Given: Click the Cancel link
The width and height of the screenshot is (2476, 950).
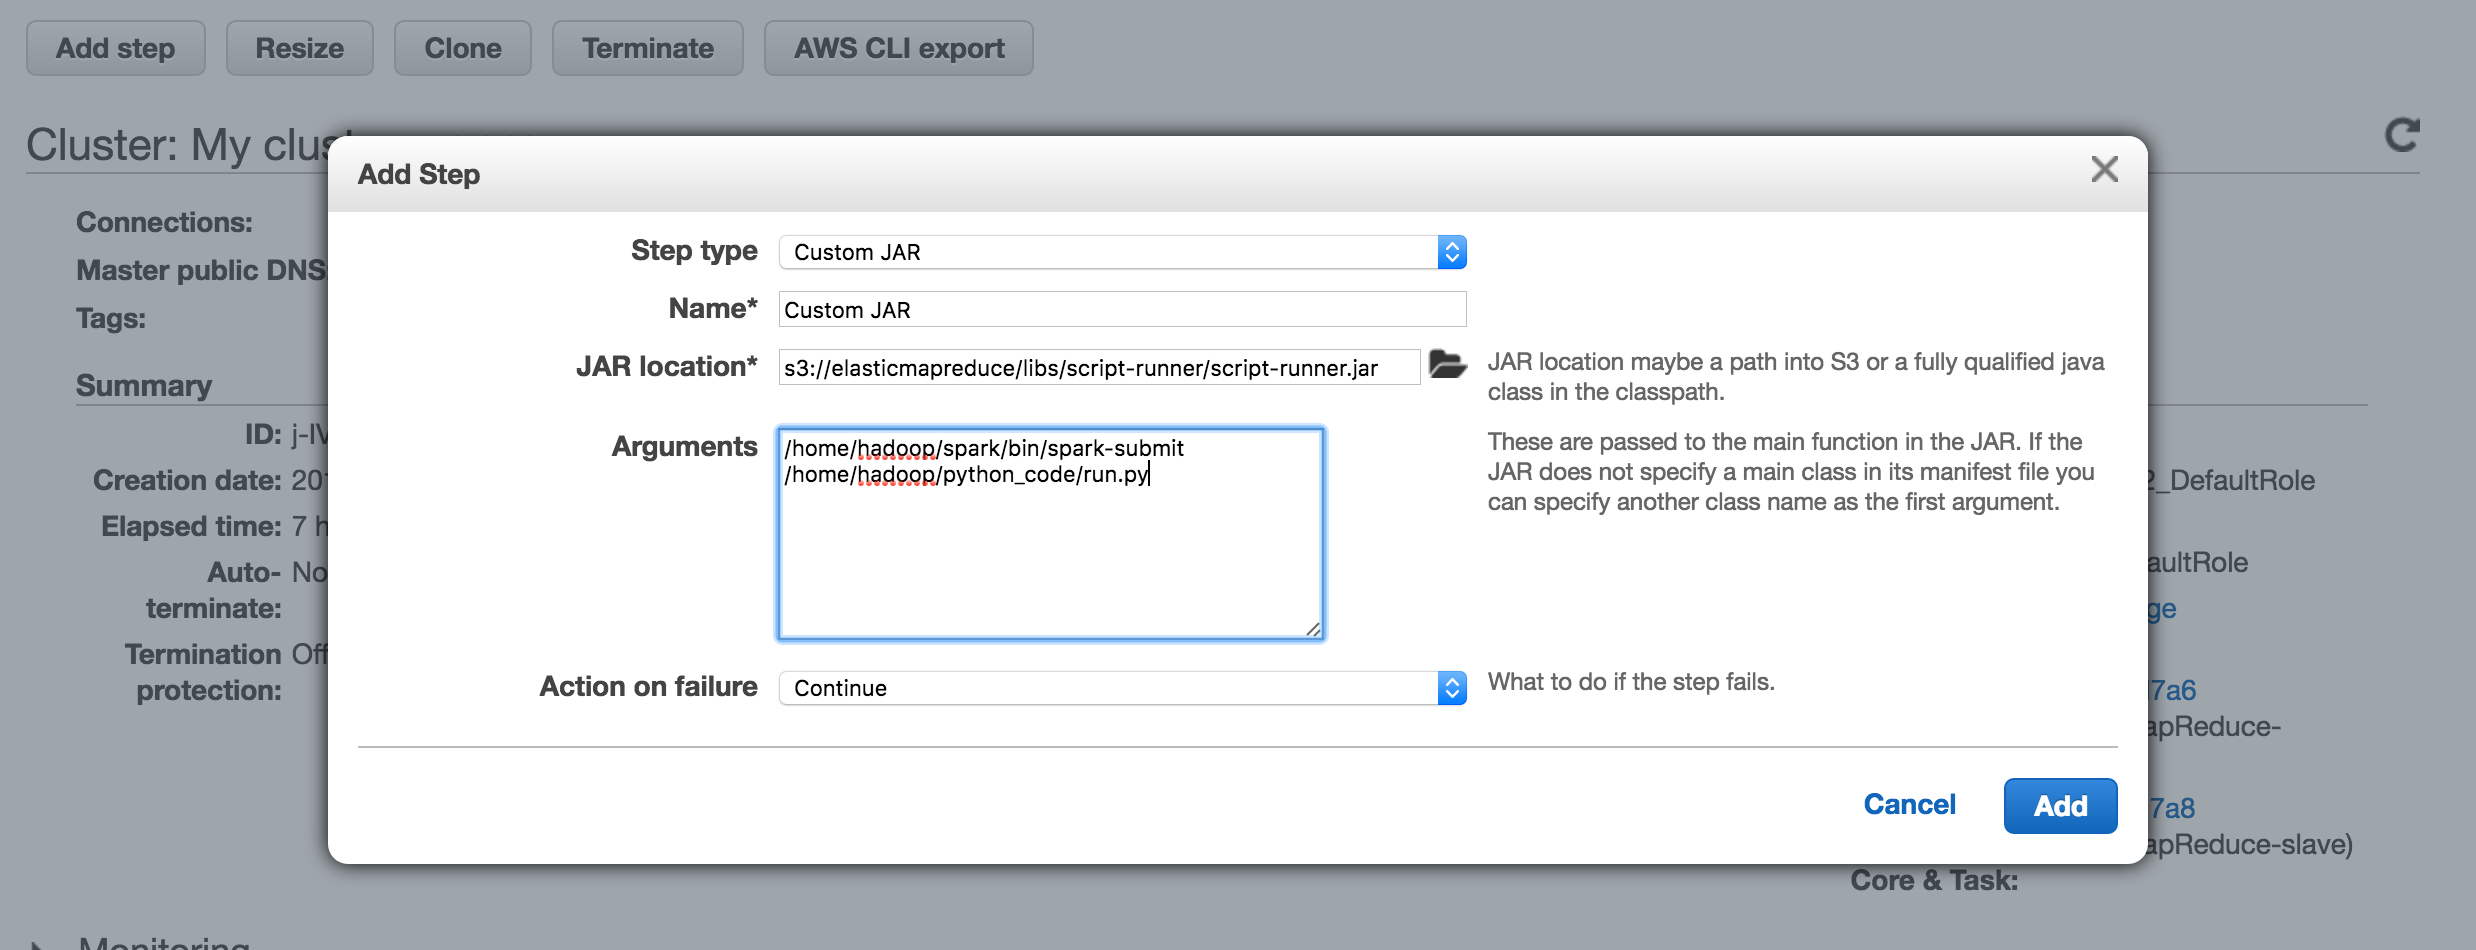Looking at the screenshot, I should tap(1909, 805).
